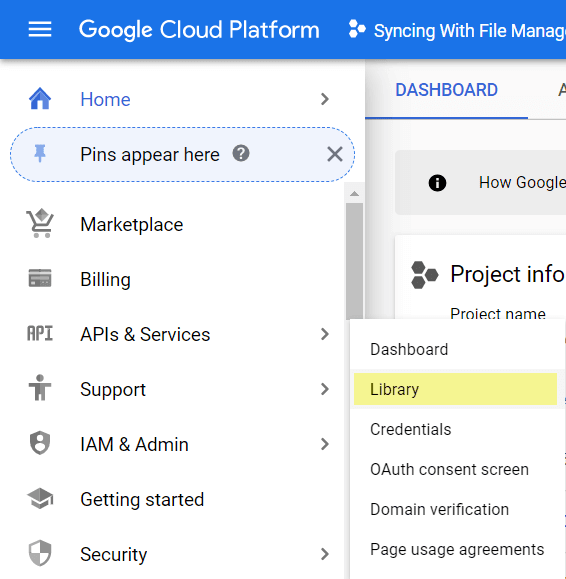Click the Marketplace cart icon
This screenshot has width=566, height=579.
[40, 223]
